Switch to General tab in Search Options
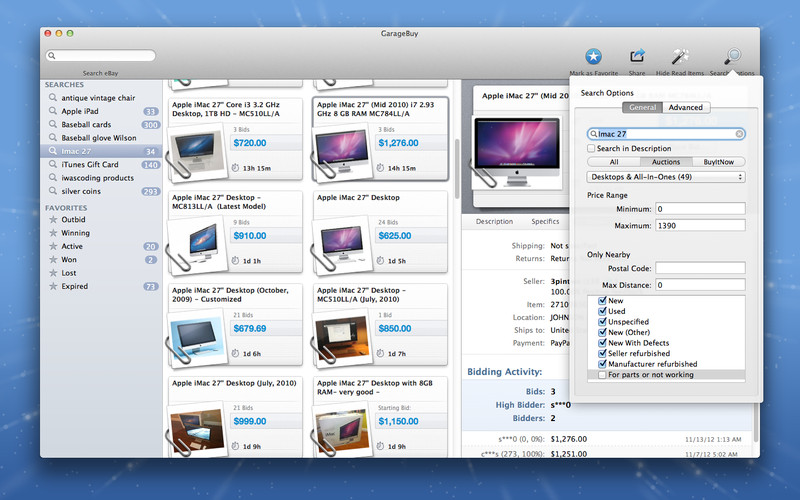The image size is (800, 500). pyautogui.click(x=642, y=107)
